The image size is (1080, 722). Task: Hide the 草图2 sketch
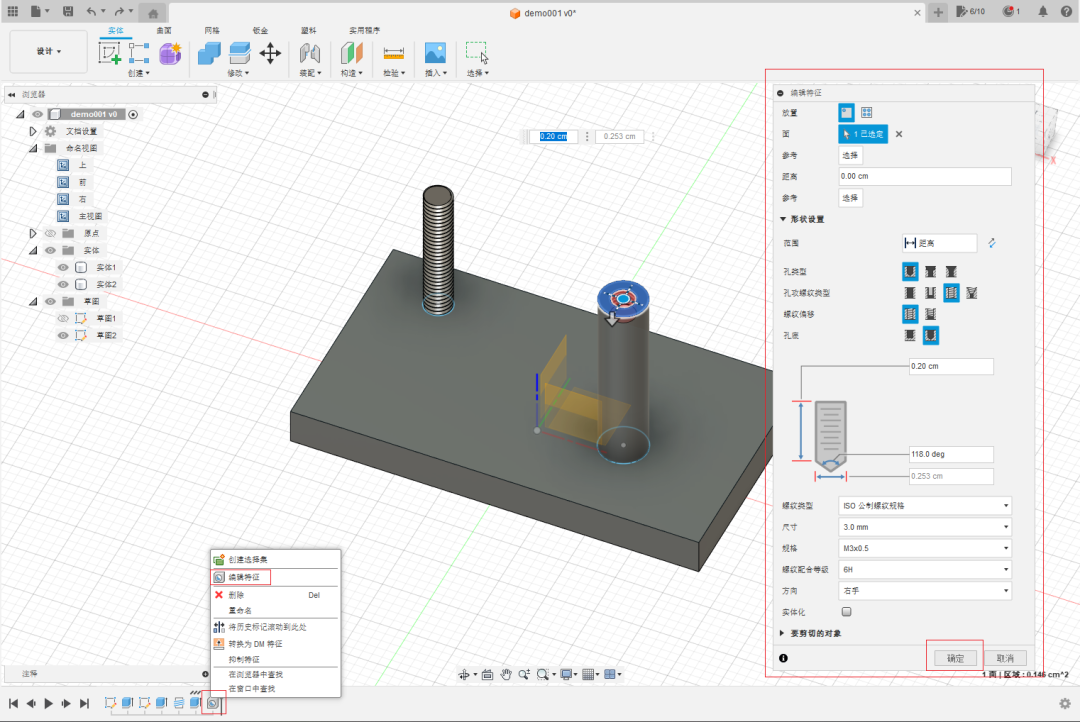click(63, 336)
